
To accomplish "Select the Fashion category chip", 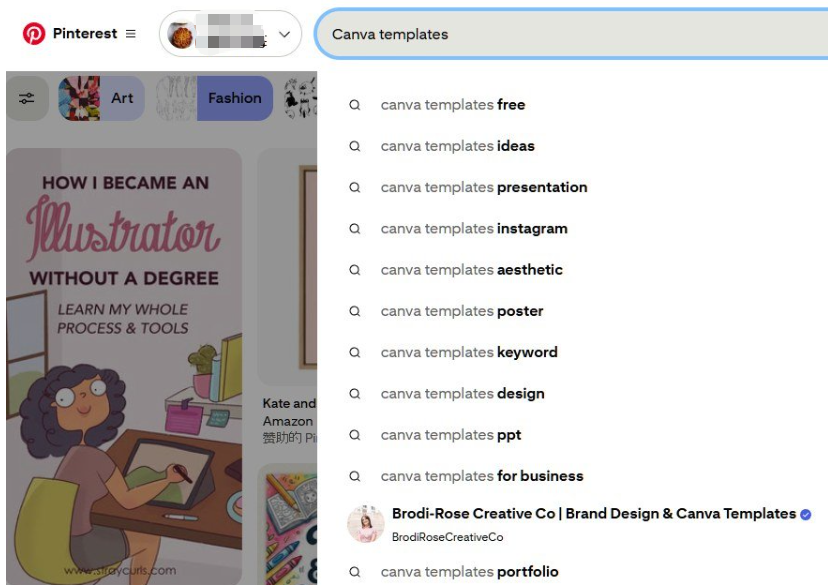I will coord(215,98).
